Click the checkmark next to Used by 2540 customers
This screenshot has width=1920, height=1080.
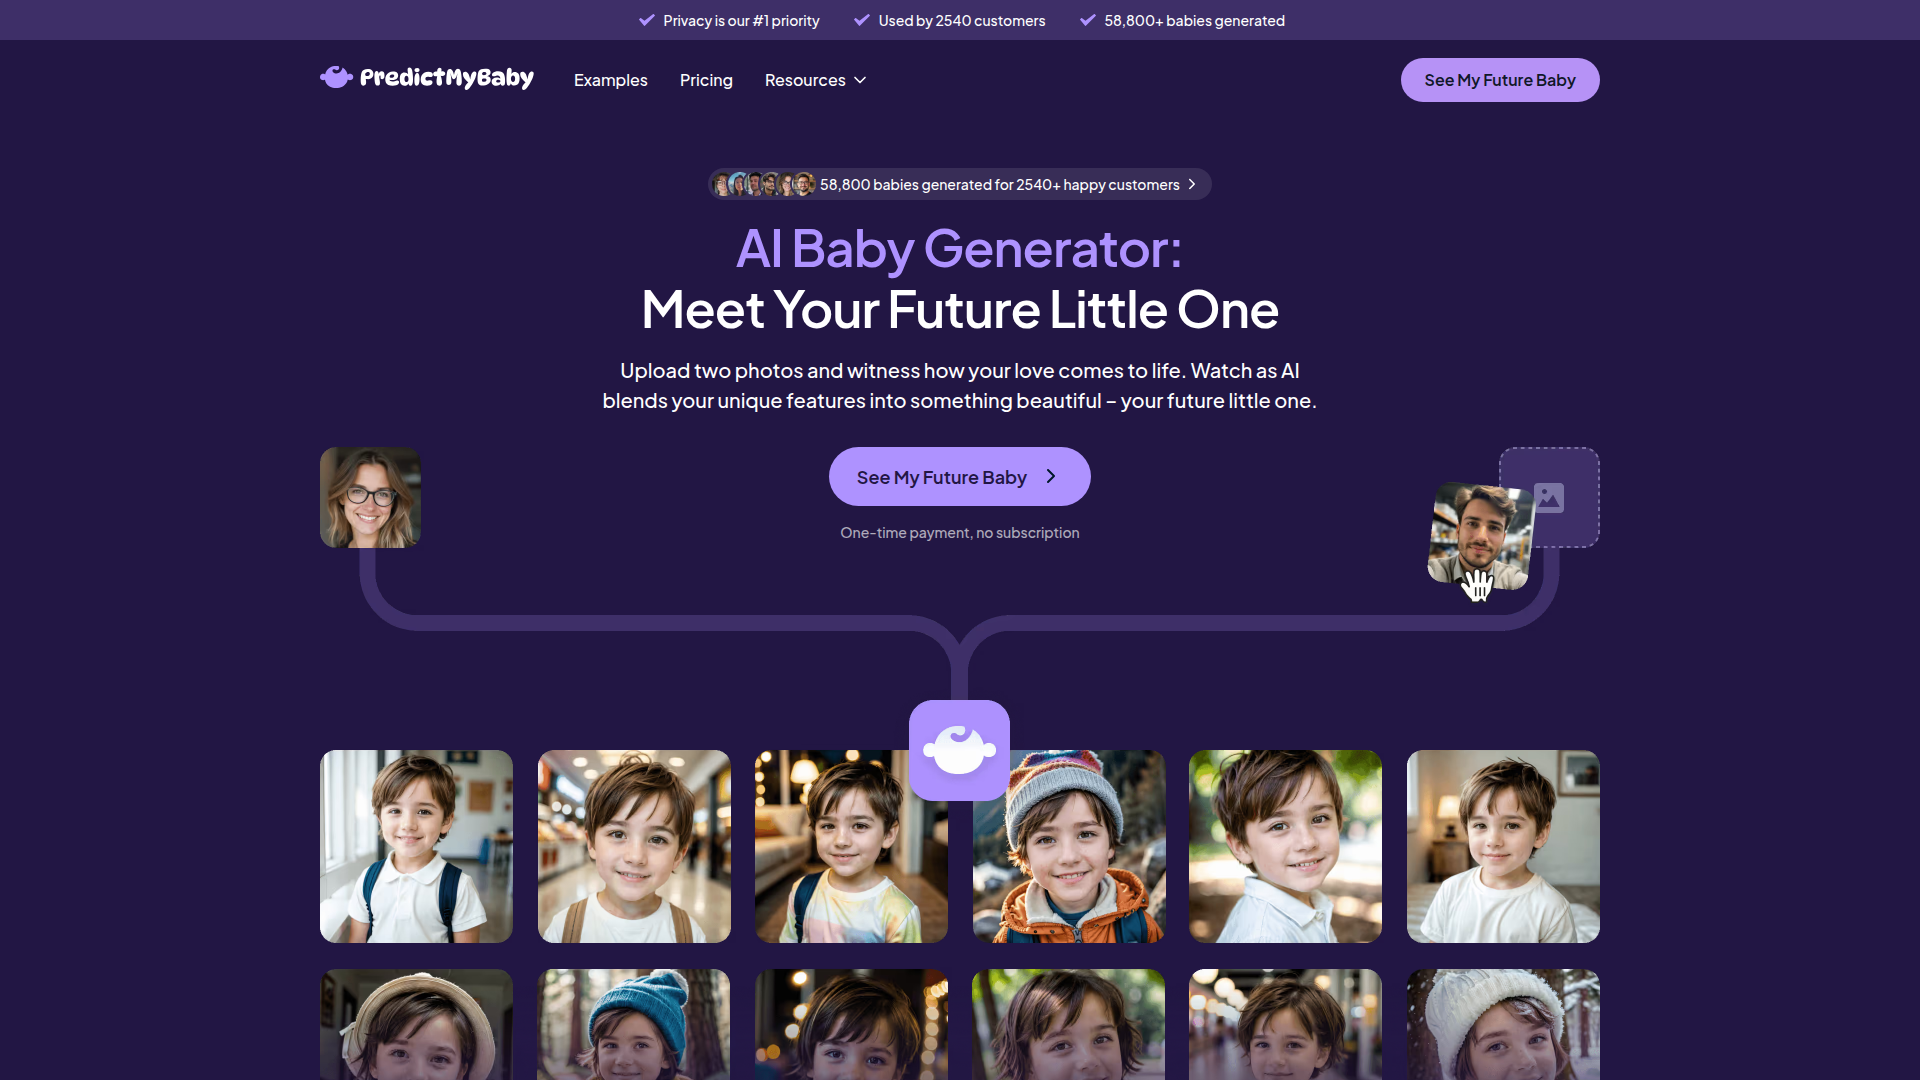tap(862, 20)
